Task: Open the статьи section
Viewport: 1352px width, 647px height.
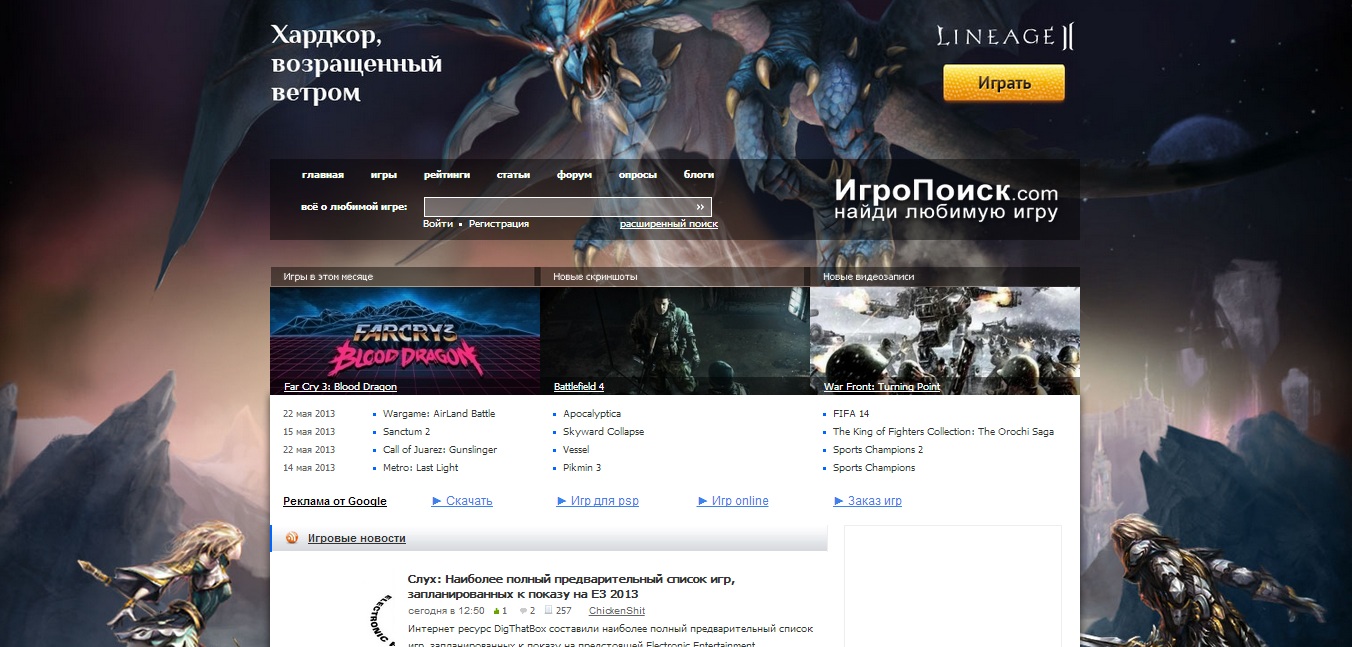Action: (513, 175)
